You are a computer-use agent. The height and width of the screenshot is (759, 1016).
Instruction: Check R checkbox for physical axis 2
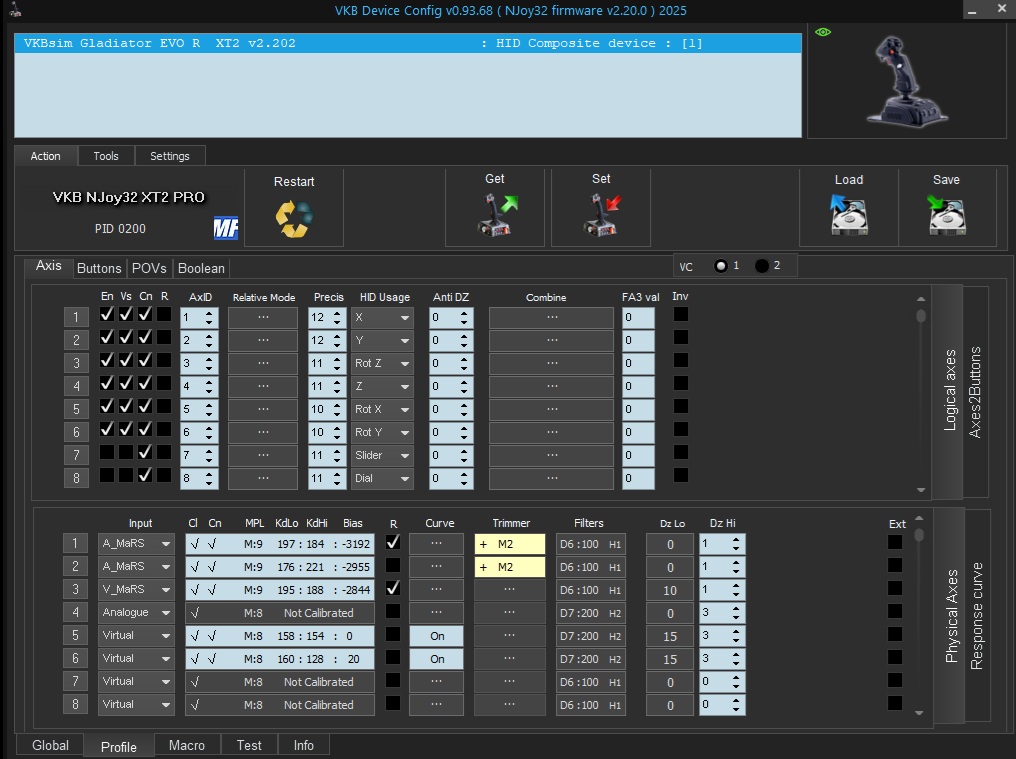pyautogui.click(x=393, y=565)
